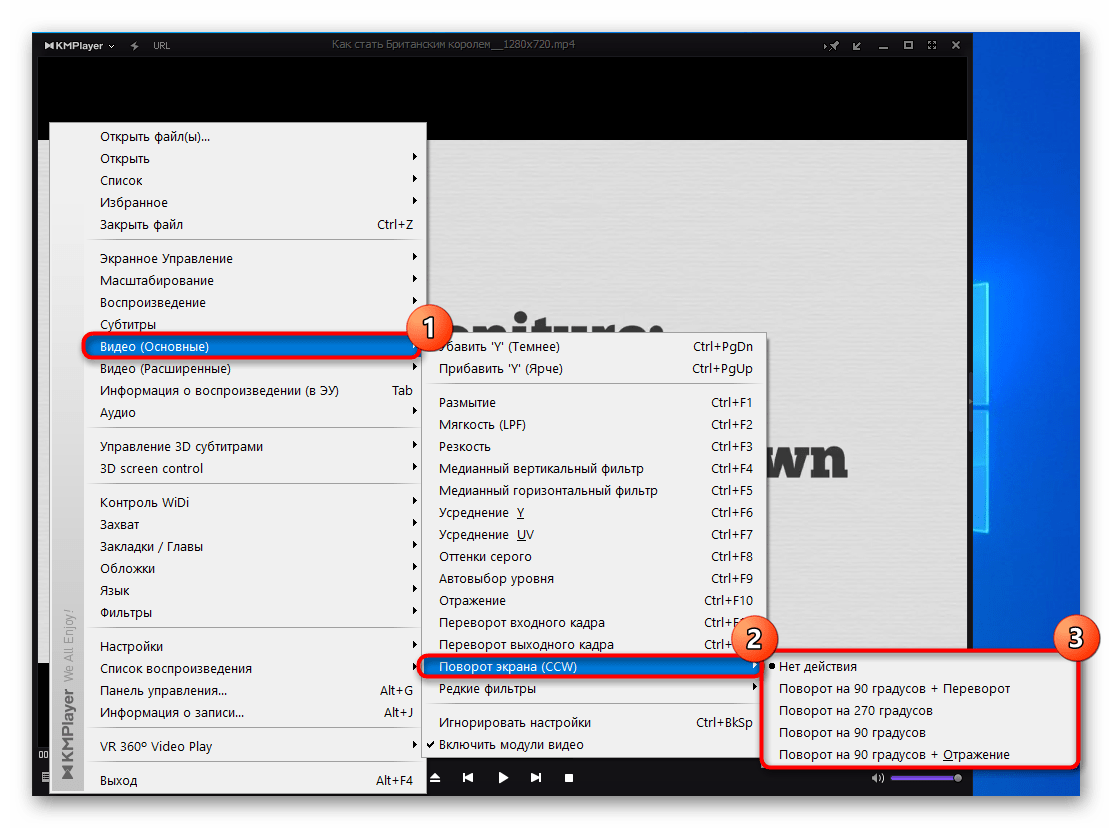Screen dimensions: 1112x828
Task: Open the KMPlayer logo menu
Action: pyautogui.click(x=79, y=45)
